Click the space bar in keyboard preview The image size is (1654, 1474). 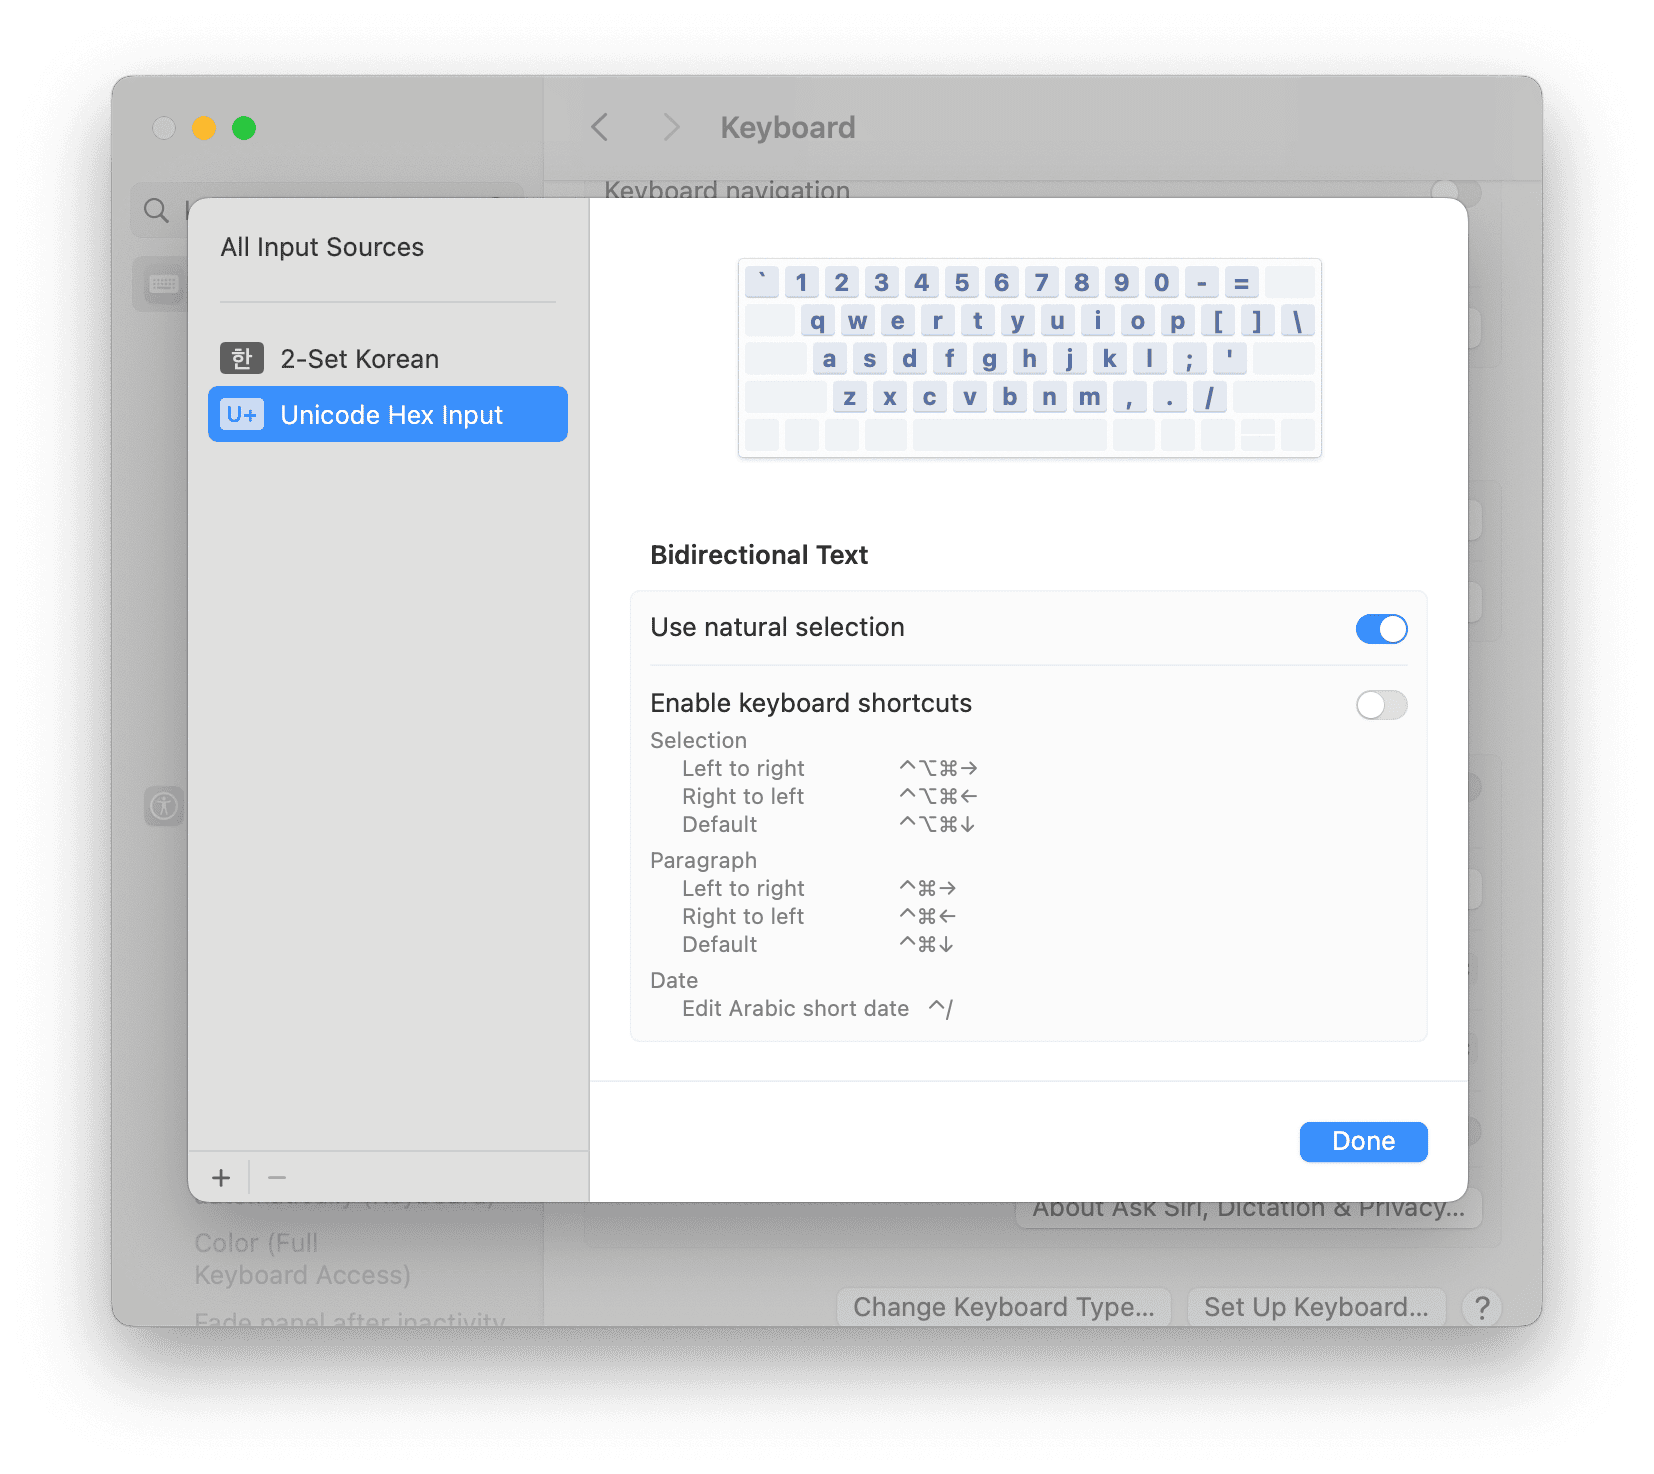pyautogui.click(x=1009, y=435)
